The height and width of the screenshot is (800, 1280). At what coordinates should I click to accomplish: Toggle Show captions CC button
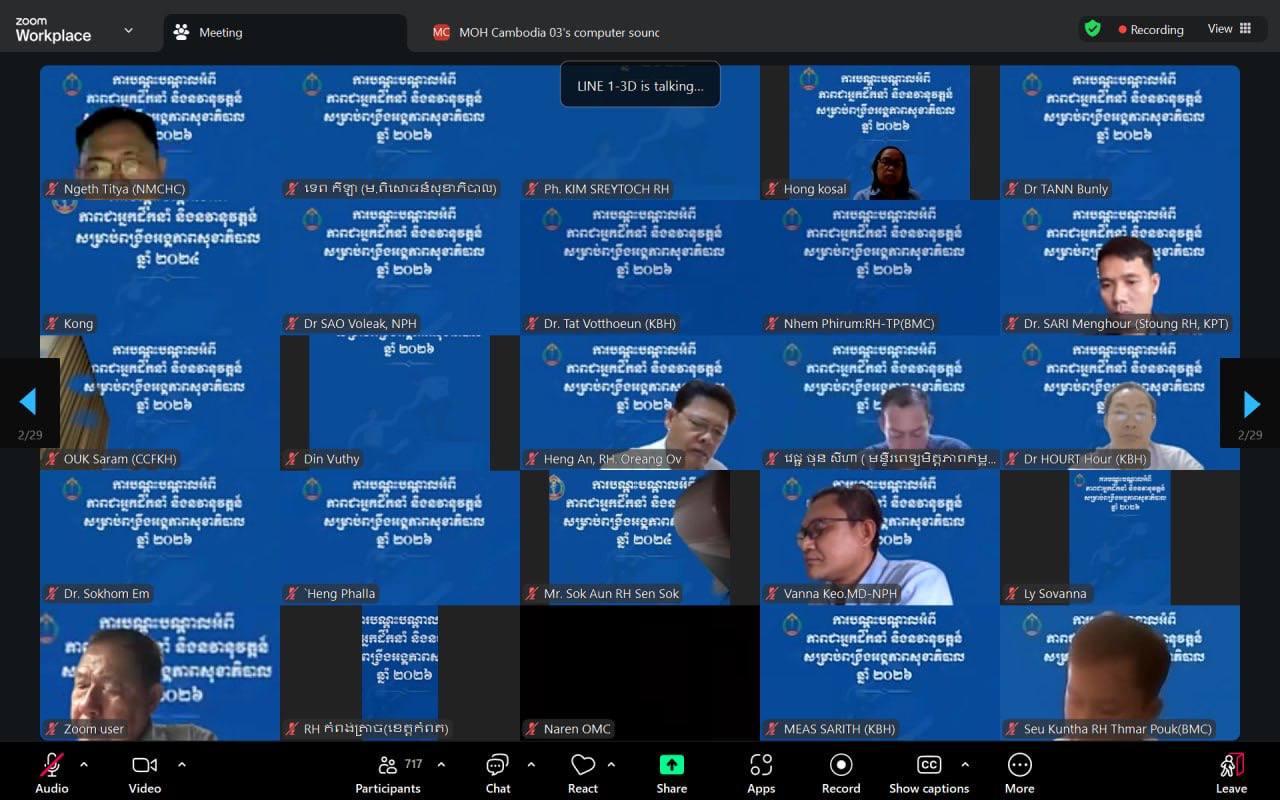tap(928, 773)
